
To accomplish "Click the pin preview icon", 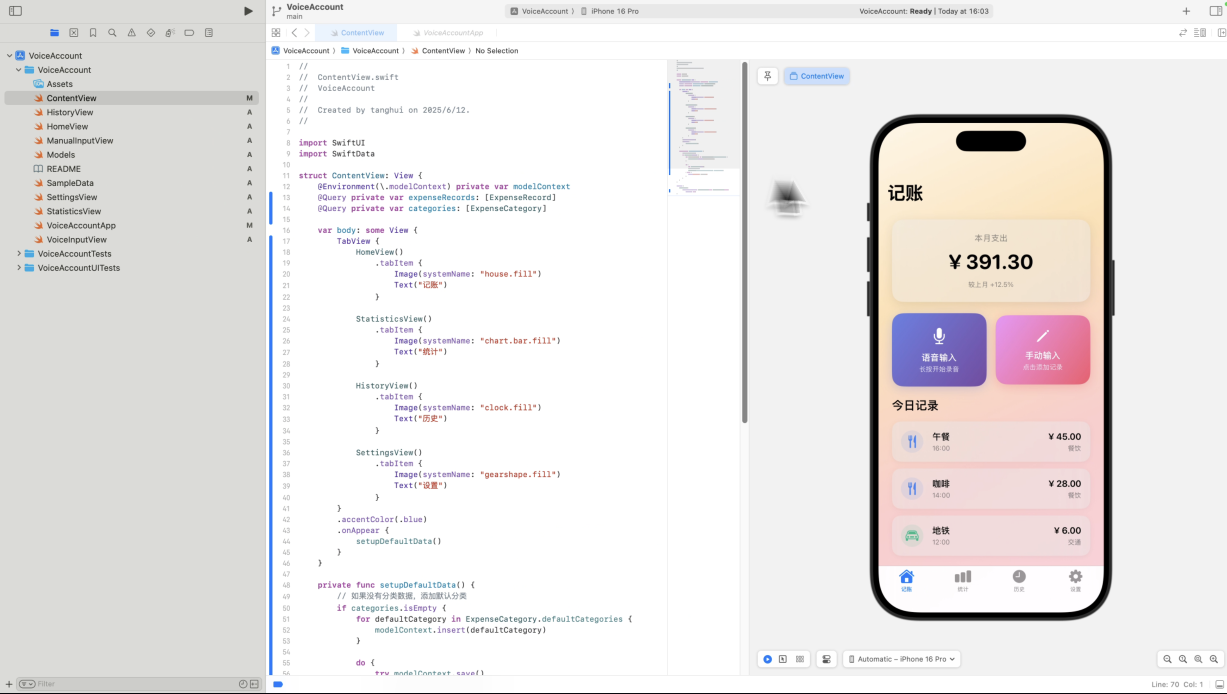I will click(767, 76).
